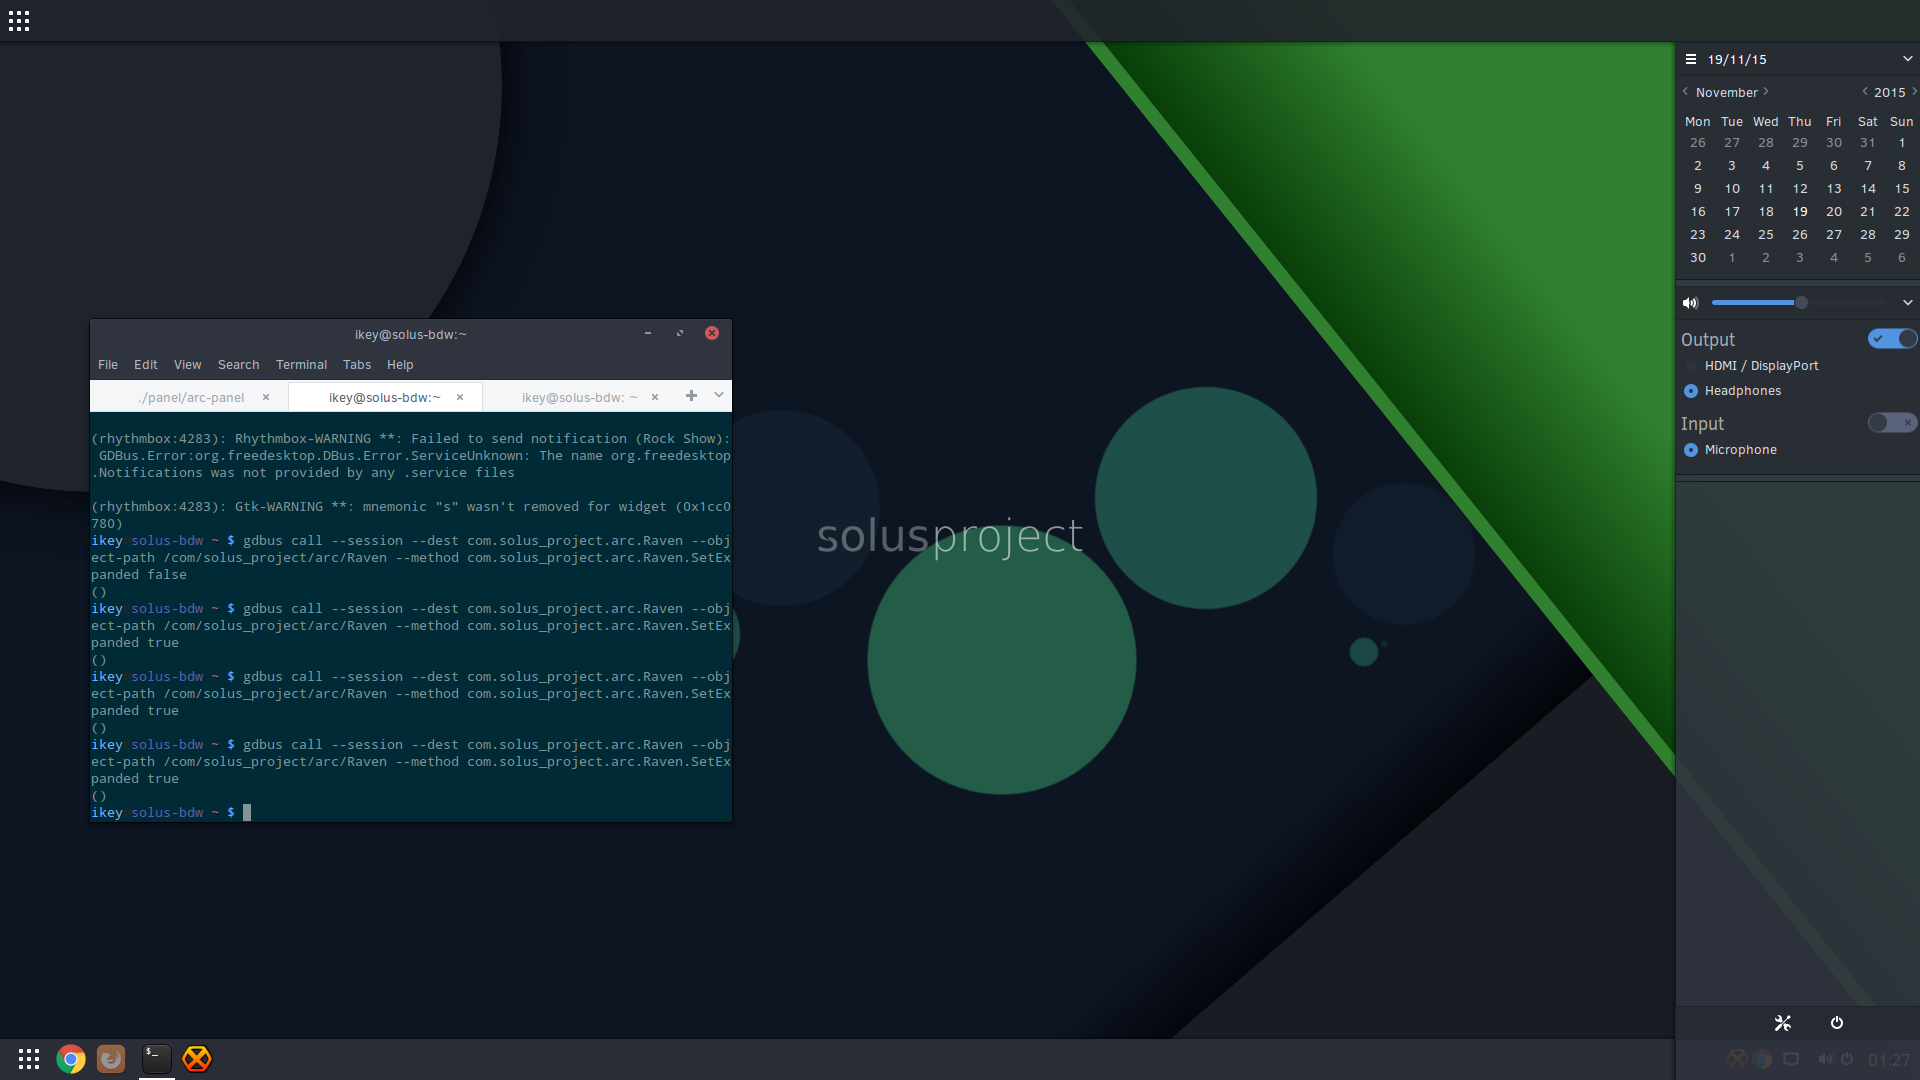
Task: Collapse the sound section chevron
Action: (1907, 303)
